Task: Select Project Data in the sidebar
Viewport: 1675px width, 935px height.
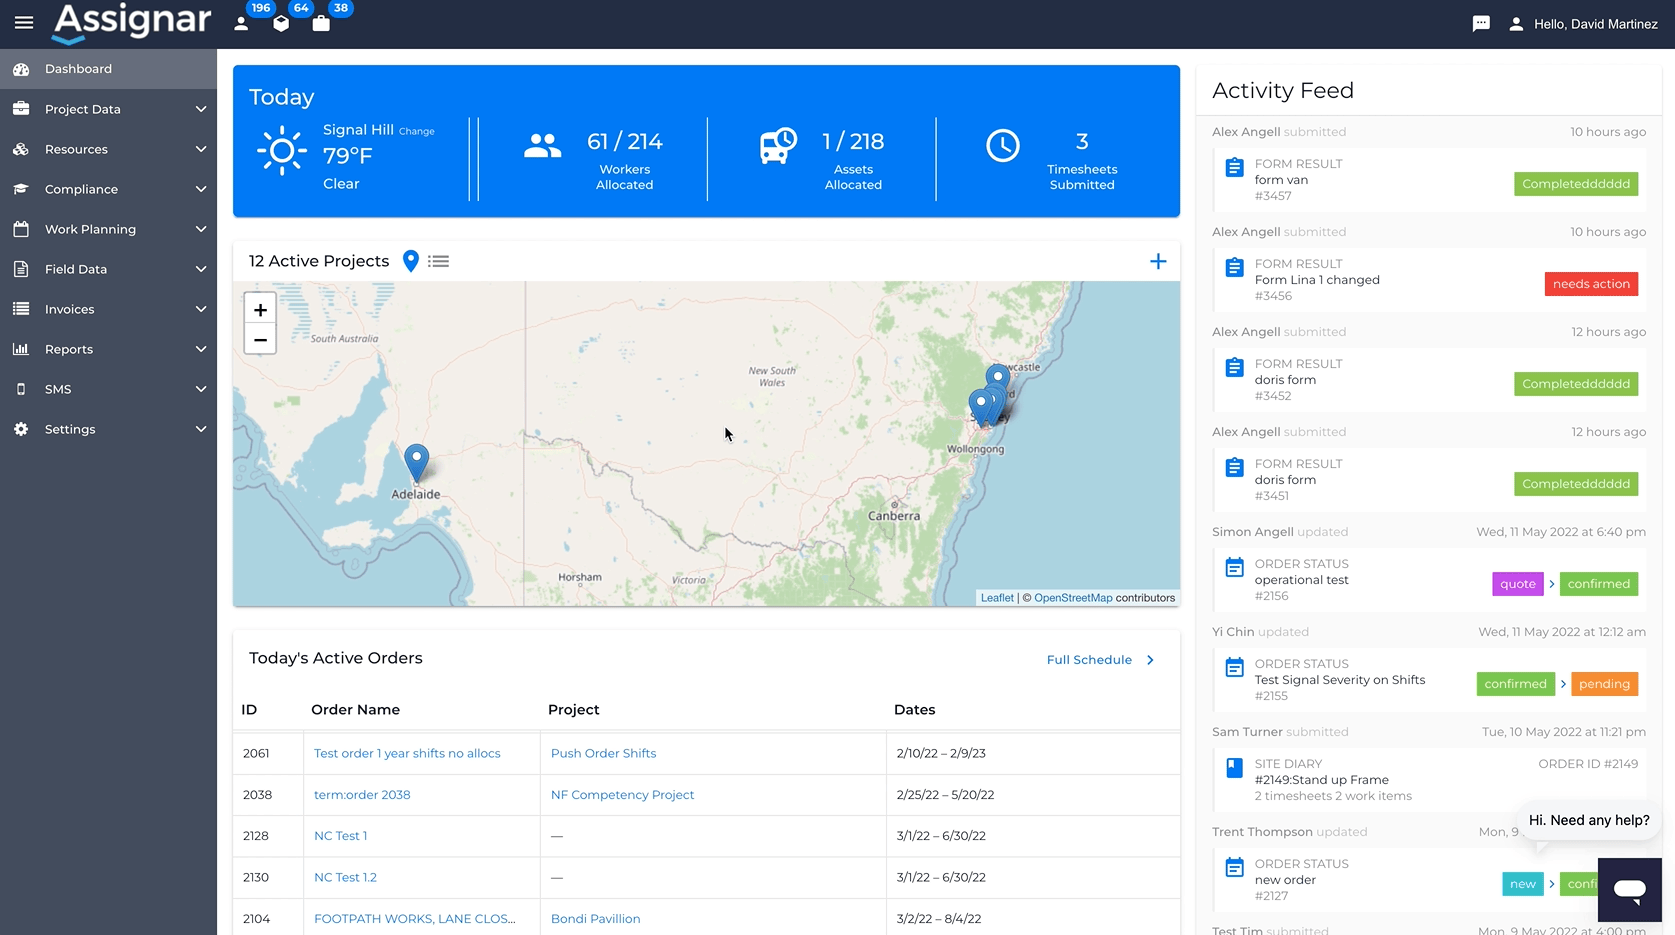Action: point(108,109)
